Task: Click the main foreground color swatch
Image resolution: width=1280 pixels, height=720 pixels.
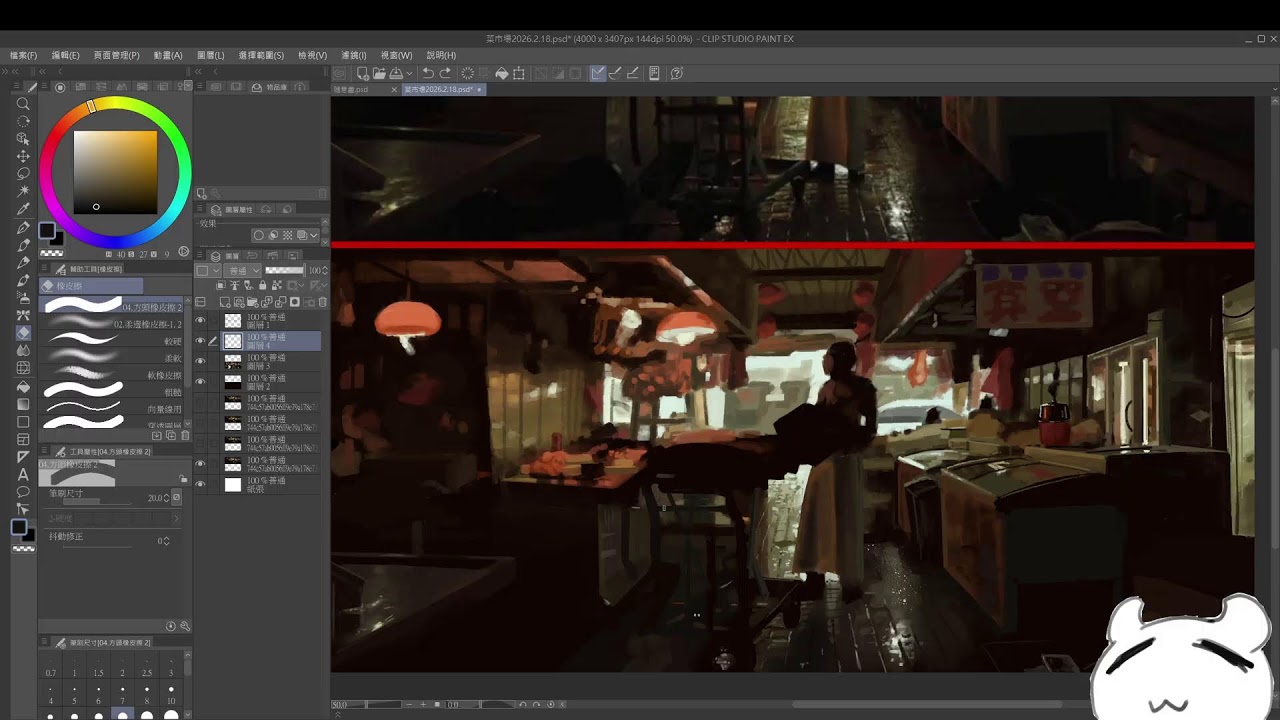Action: pyautogui.click(x=46, y=231)
